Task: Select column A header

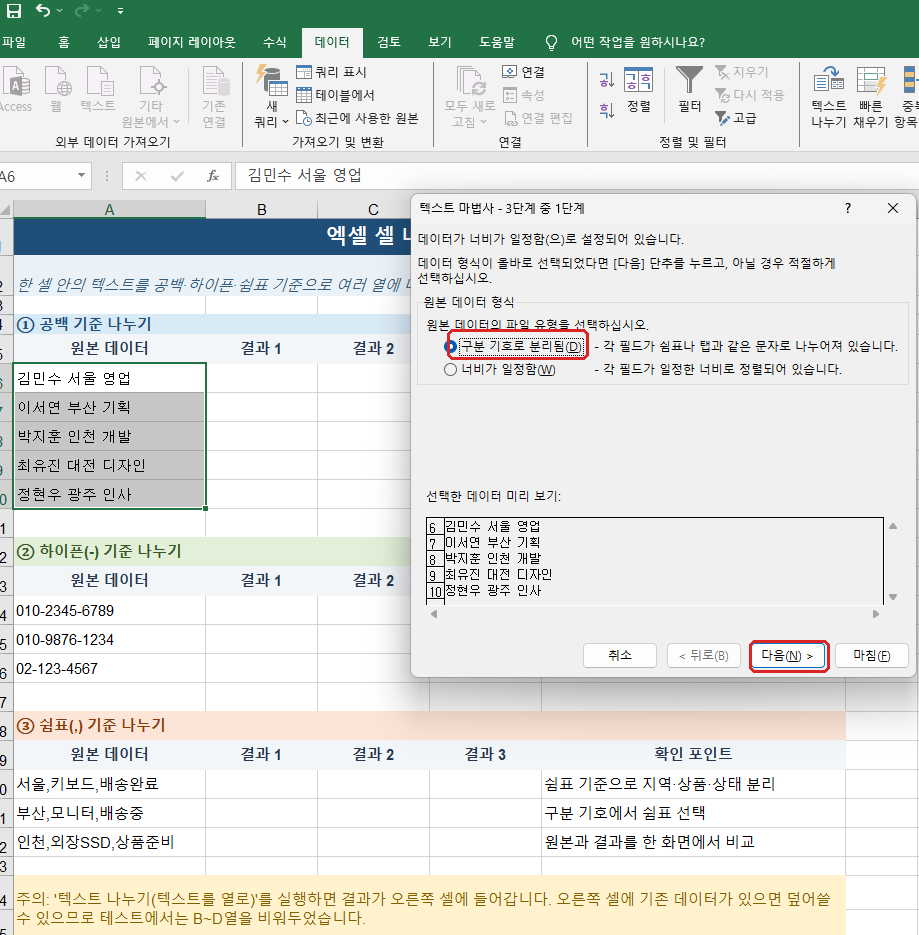Action: tap(109, 209)
